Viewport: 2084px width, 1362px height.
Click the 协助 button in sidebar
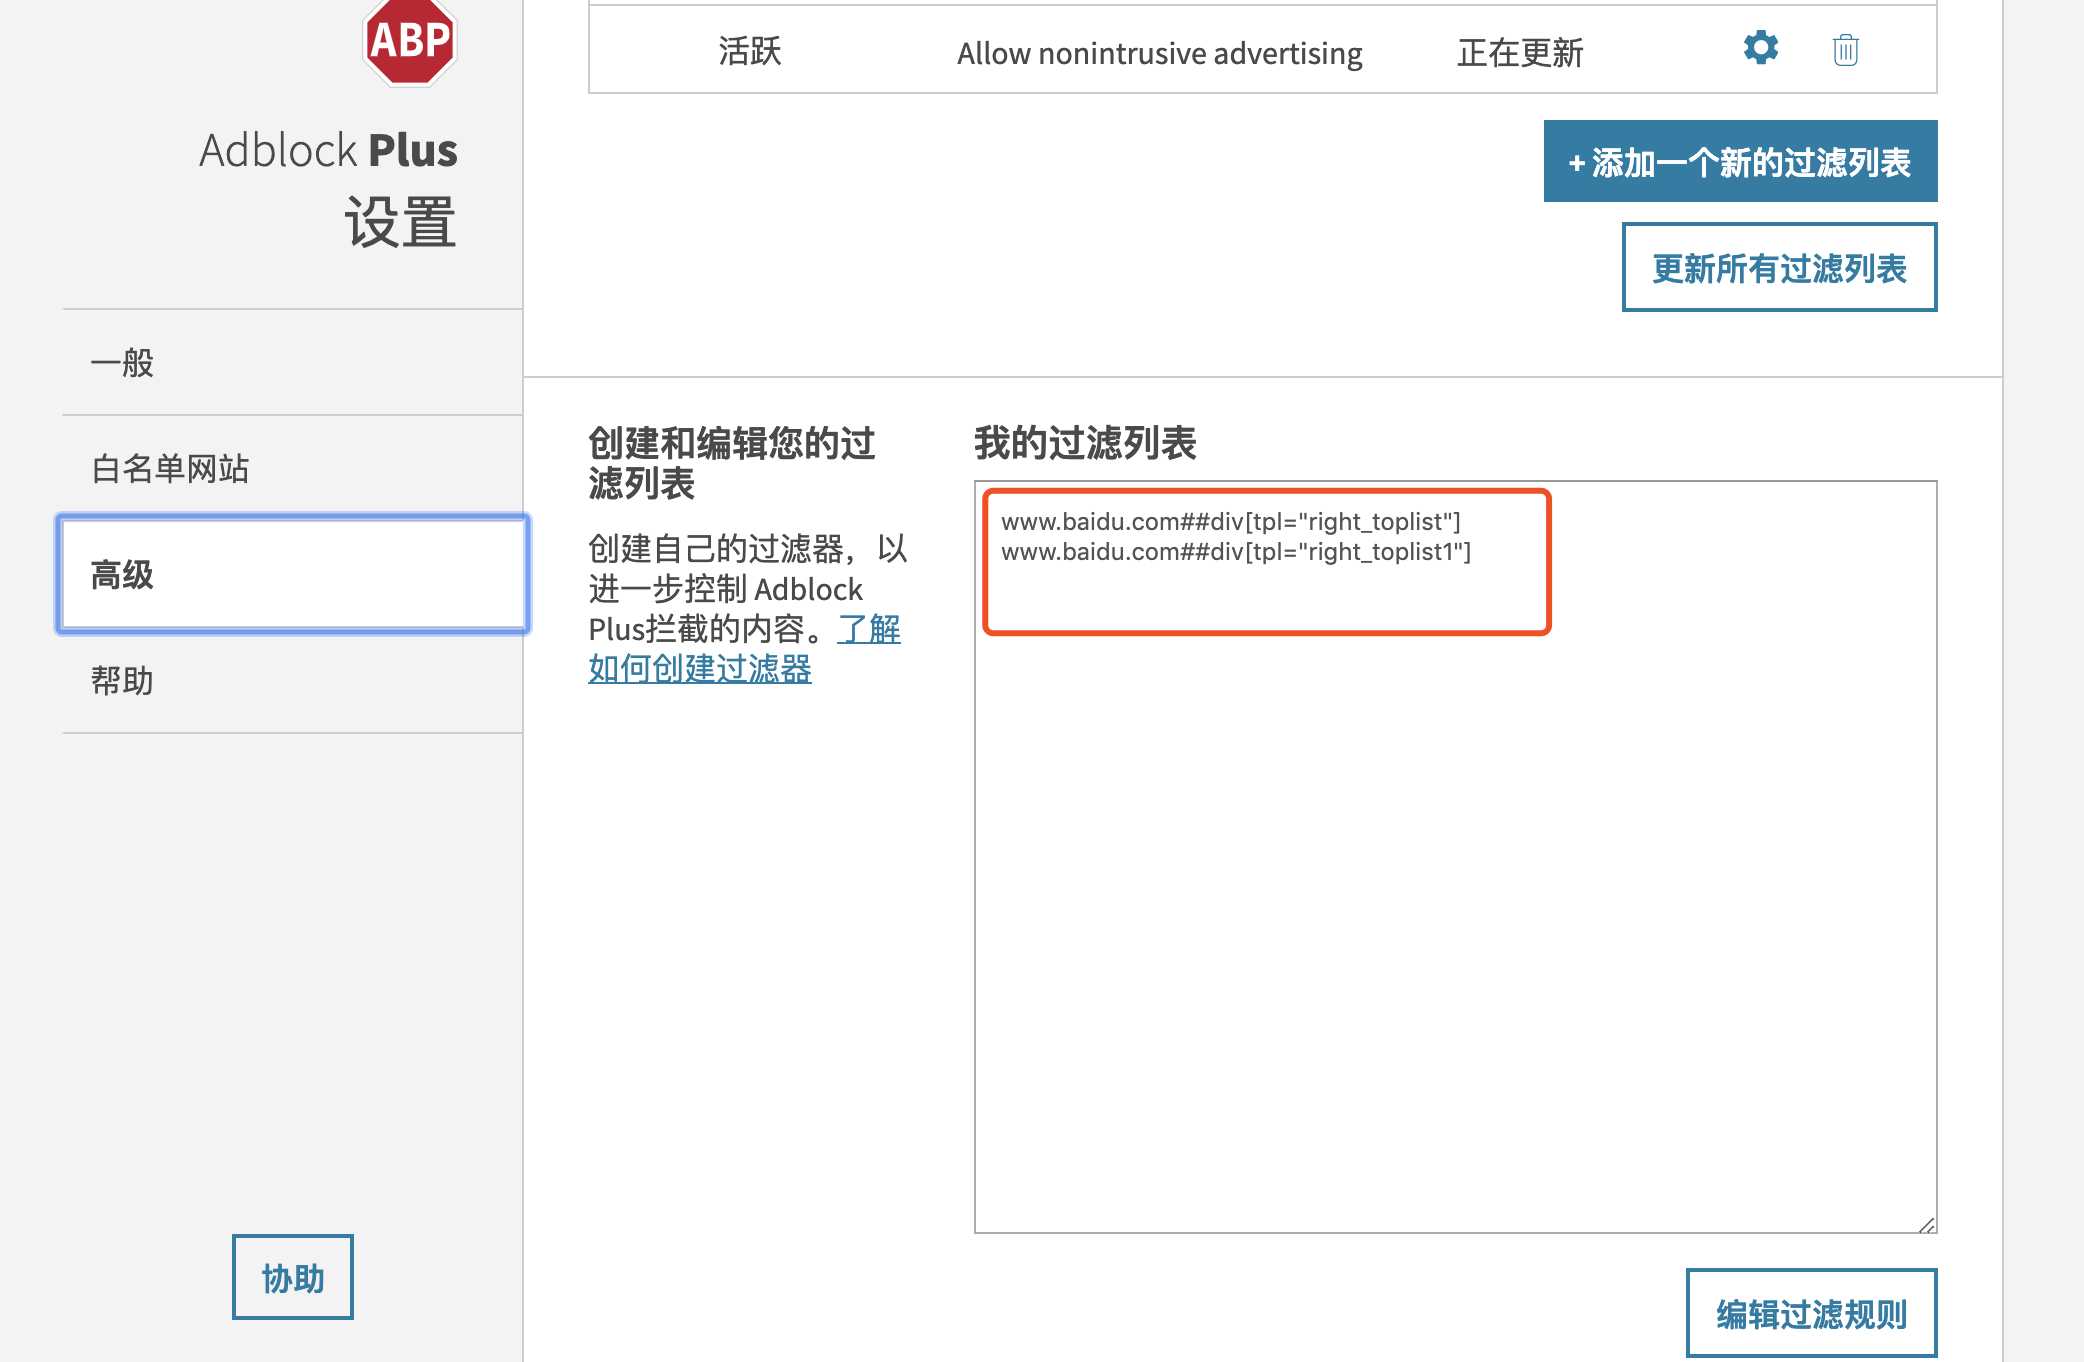pyautogui.click(x=293, y=1277)
